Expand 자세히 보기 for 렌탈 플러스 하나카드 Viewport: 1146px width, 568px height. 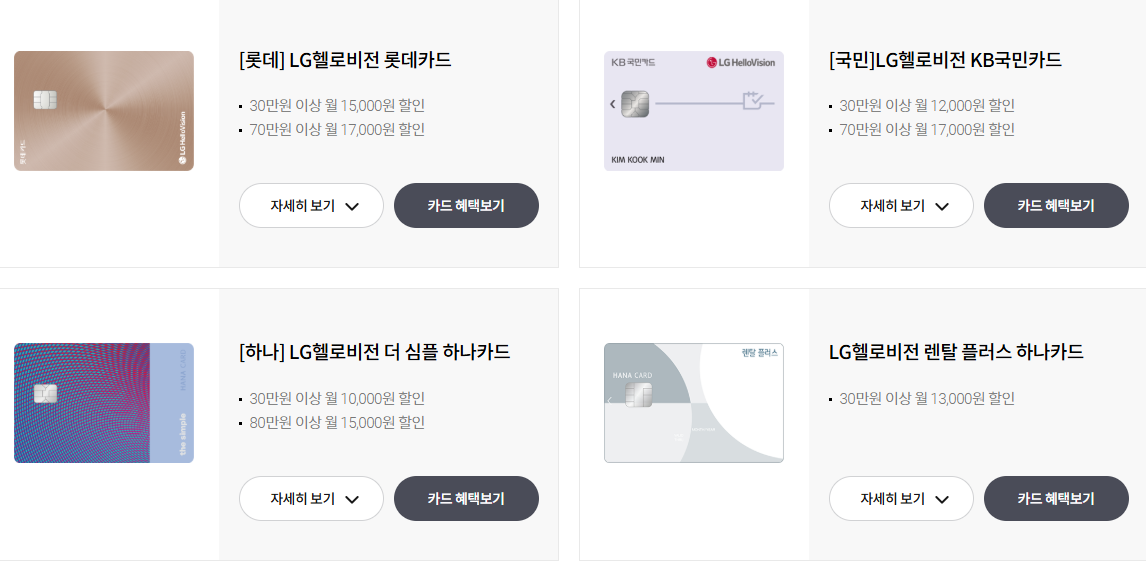(x=901, y=498)
